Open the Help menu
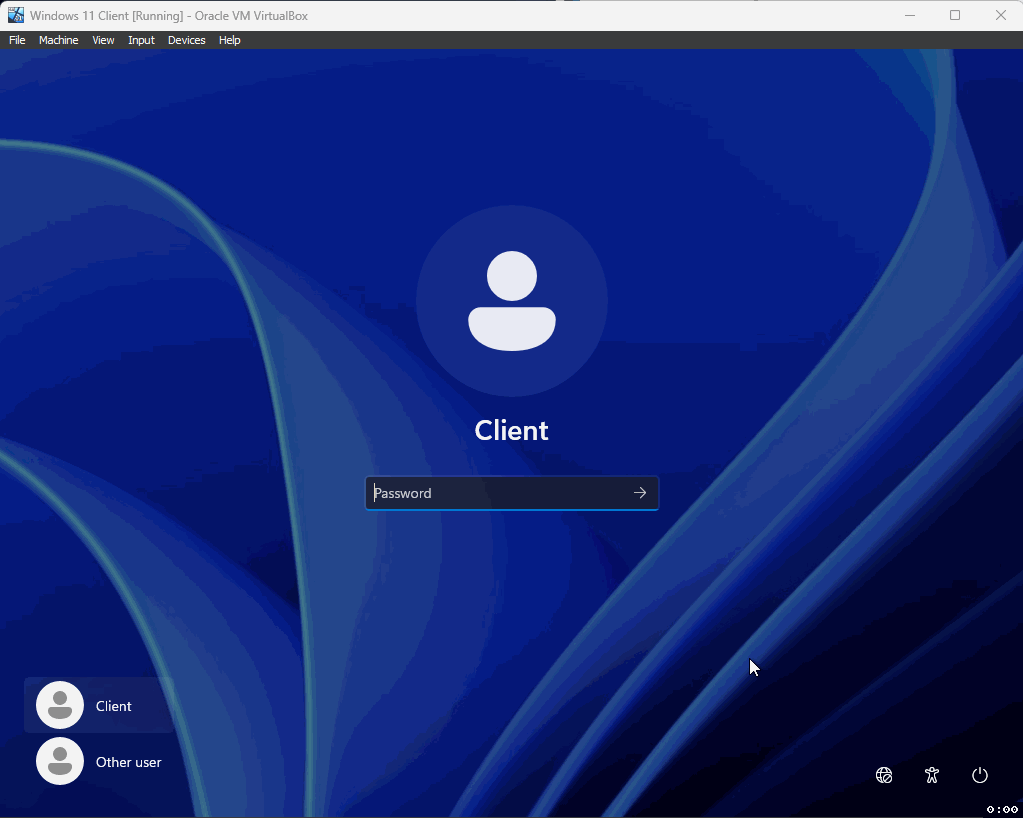The width and height of the screenshot is (1023, 818). click(x=229, y=40)
